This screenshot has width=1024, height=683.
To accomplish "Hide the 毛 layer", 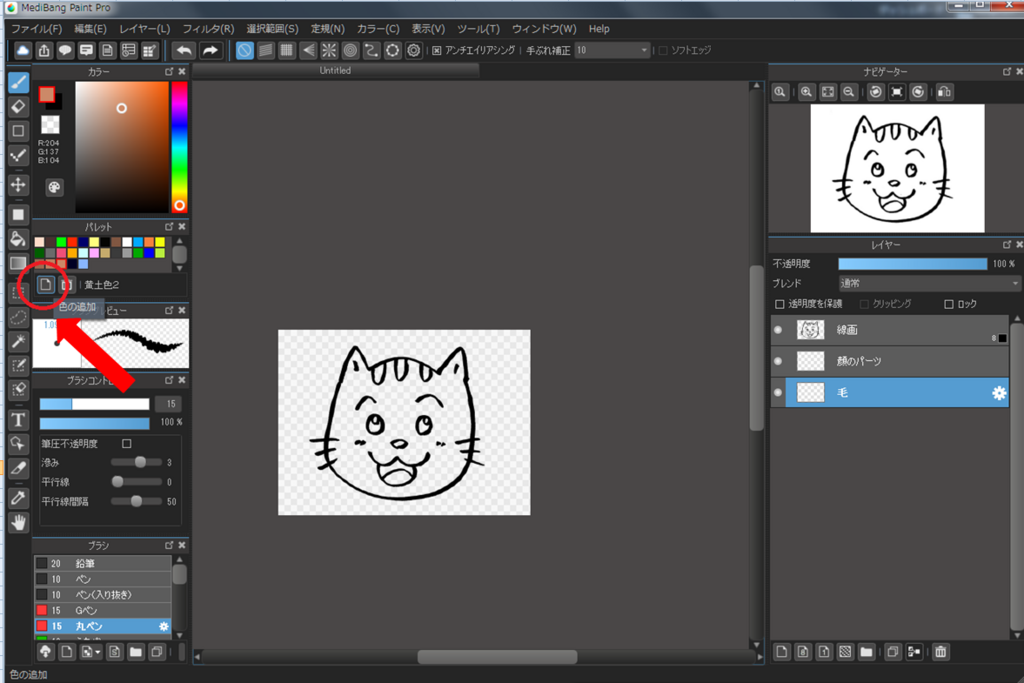I will pos(778,392).
